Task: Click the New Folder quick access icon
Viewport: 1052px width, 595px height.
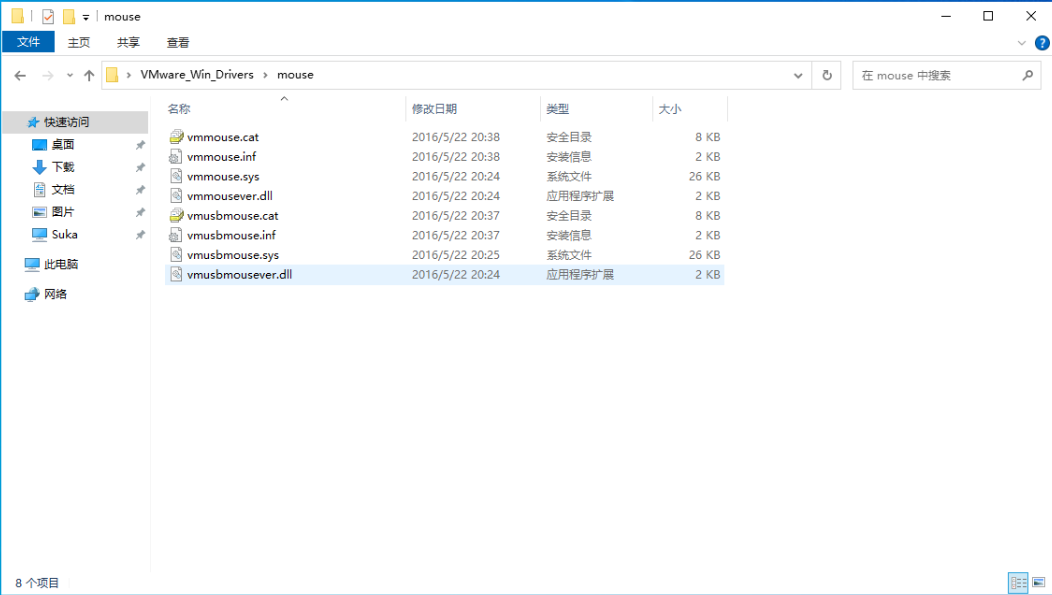Action: (68, 17)
